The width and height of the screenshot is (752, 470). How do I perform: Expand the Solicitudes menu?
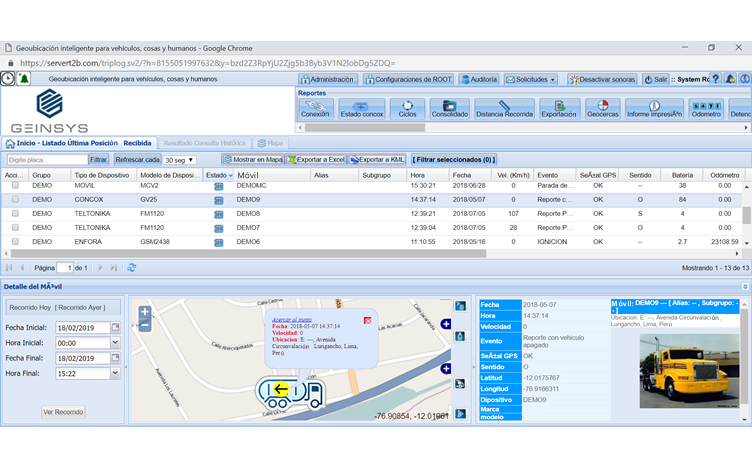pyautogui.click(x=531, y=79)
